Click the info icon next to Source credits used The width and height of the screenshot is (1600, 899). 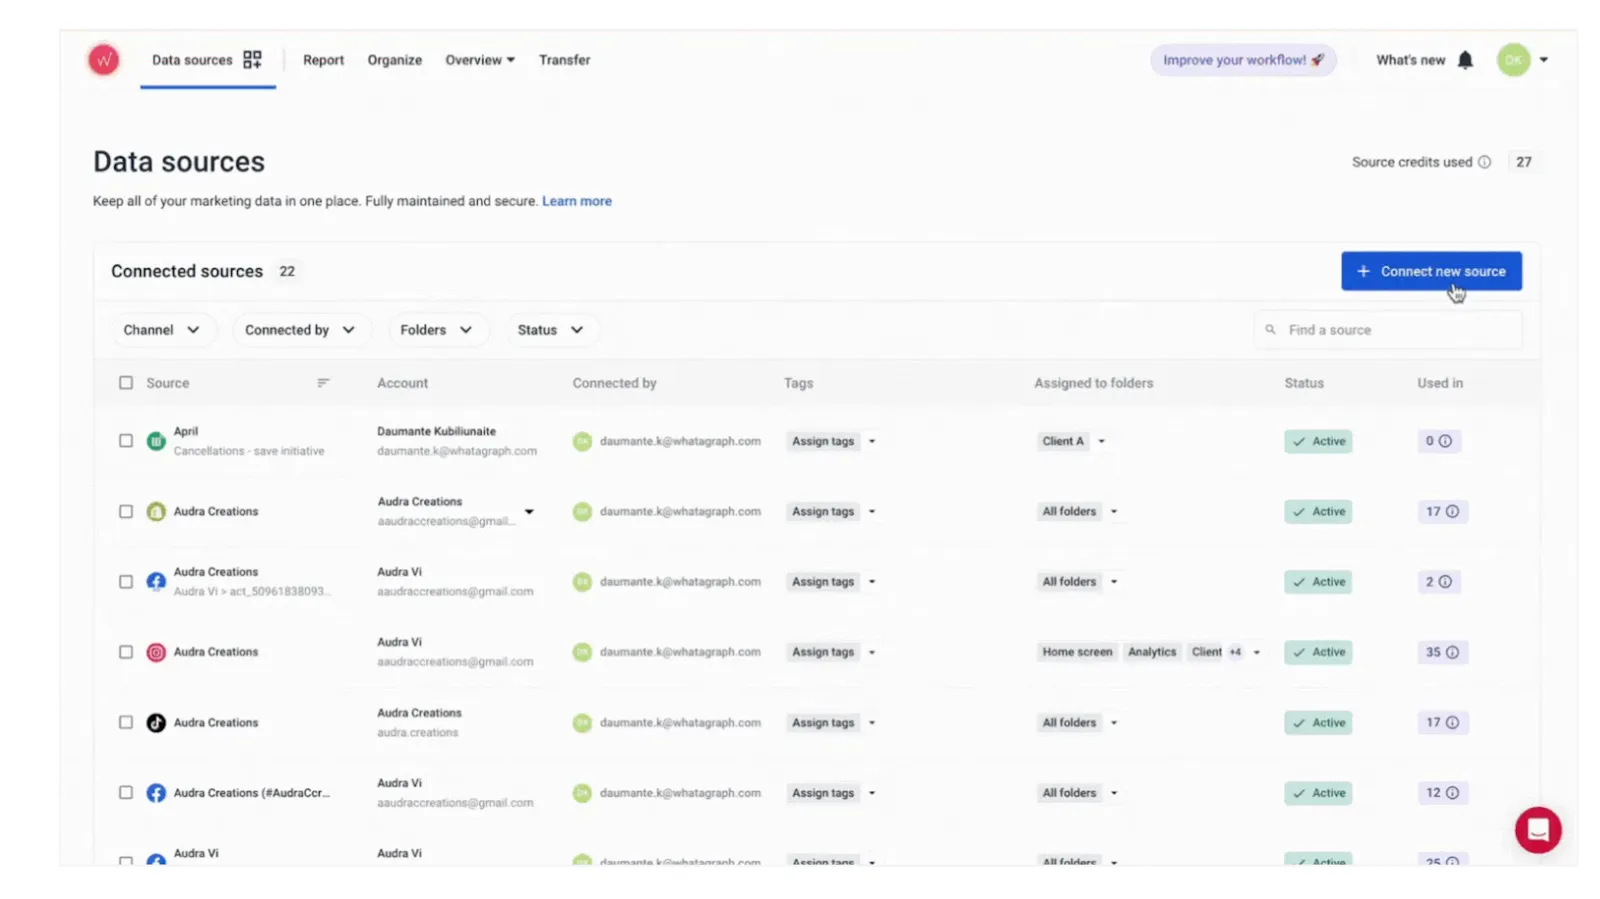click(x=1484, y=162)
